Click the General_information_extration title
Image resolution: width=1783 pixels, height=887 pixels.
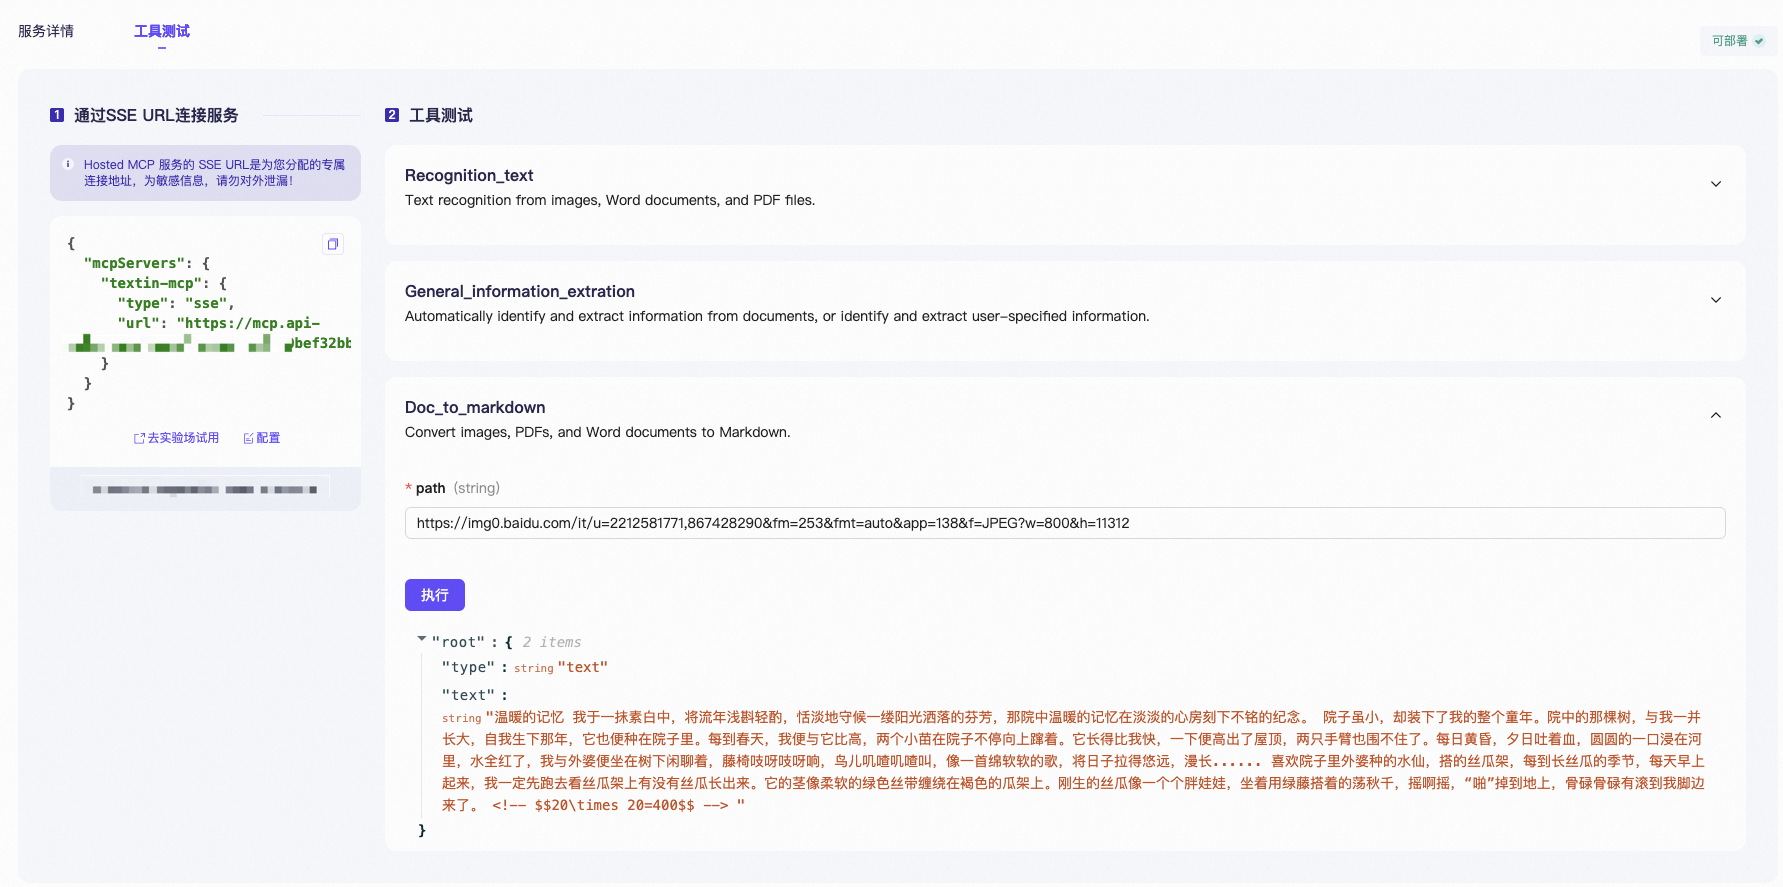[x=519, y=291]
